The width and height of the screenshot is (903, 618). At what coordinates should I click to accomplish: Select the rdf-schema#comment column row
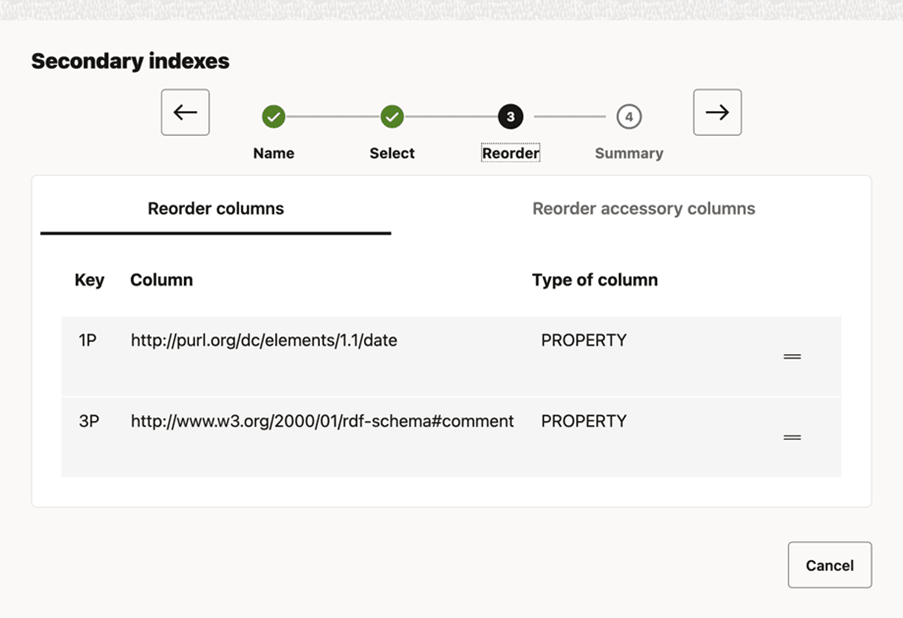click(322, 422)
